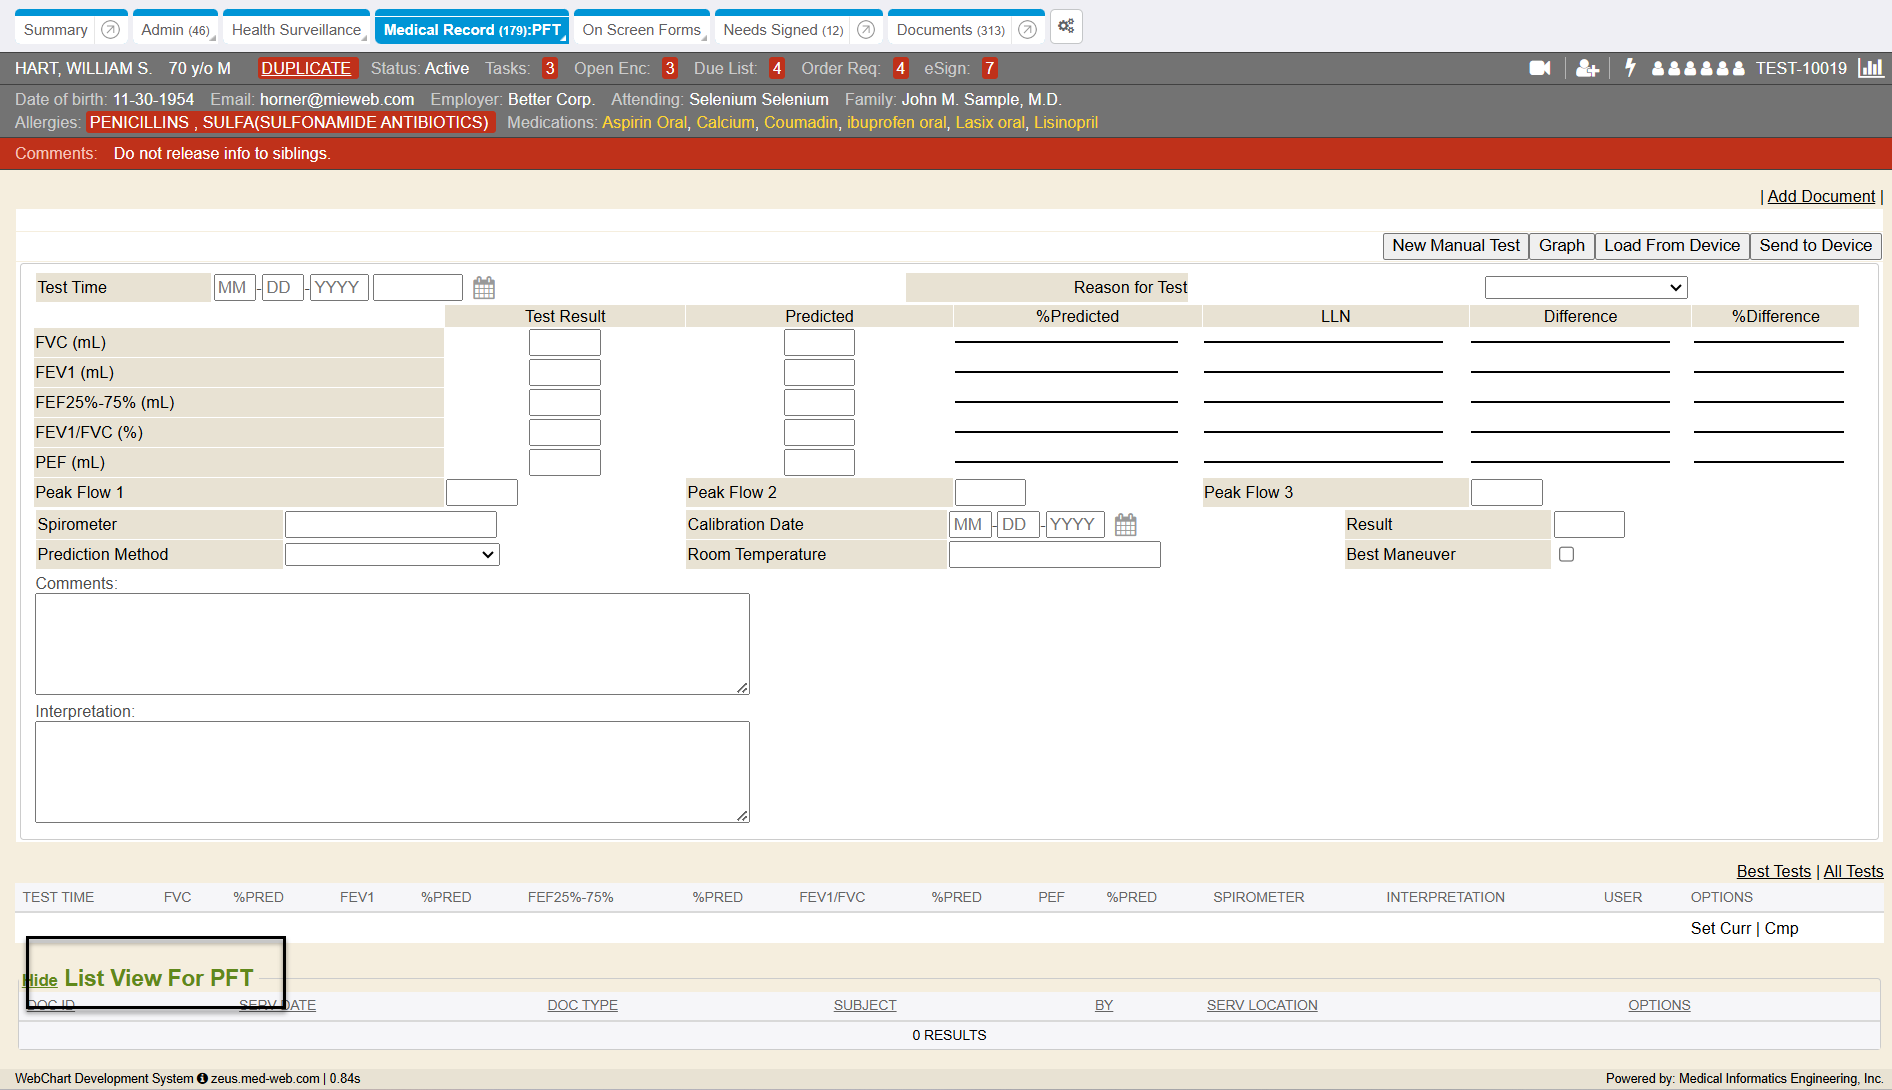The height and width of the screenshot is (1090, 1892).
Task: Open the tab settings gears icon
Action: [x=1066, y=27]
